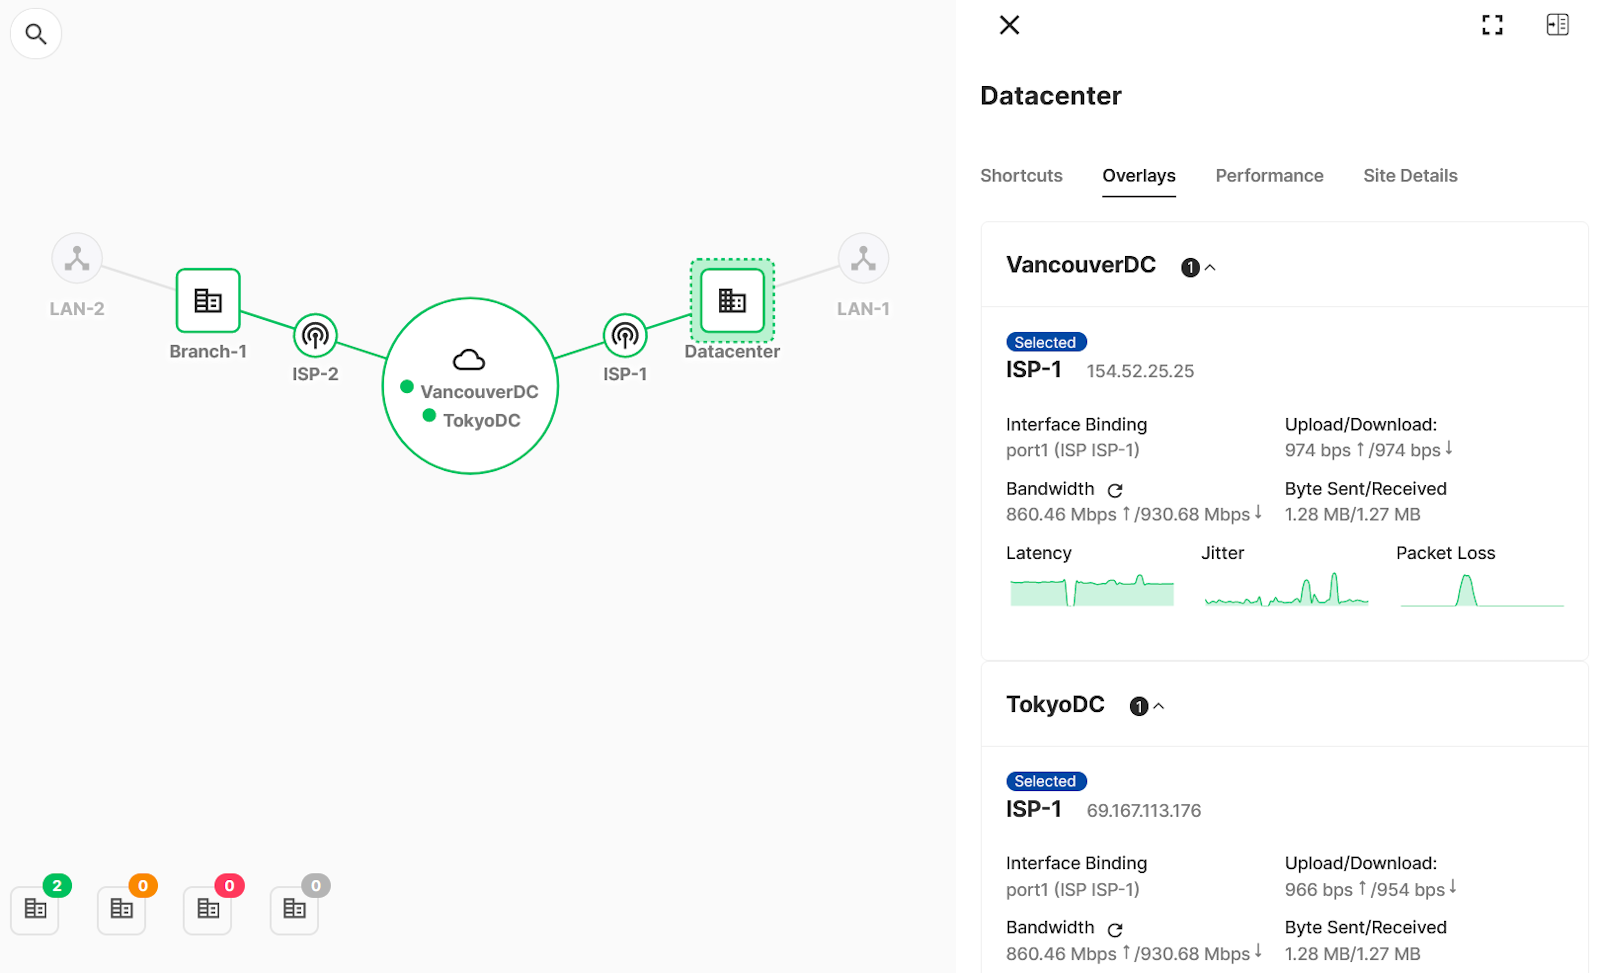Click the Shortcuts tab
The height and width of the screenshot is (973, 1600).
pyautogui.click(x=1021, y=176)
